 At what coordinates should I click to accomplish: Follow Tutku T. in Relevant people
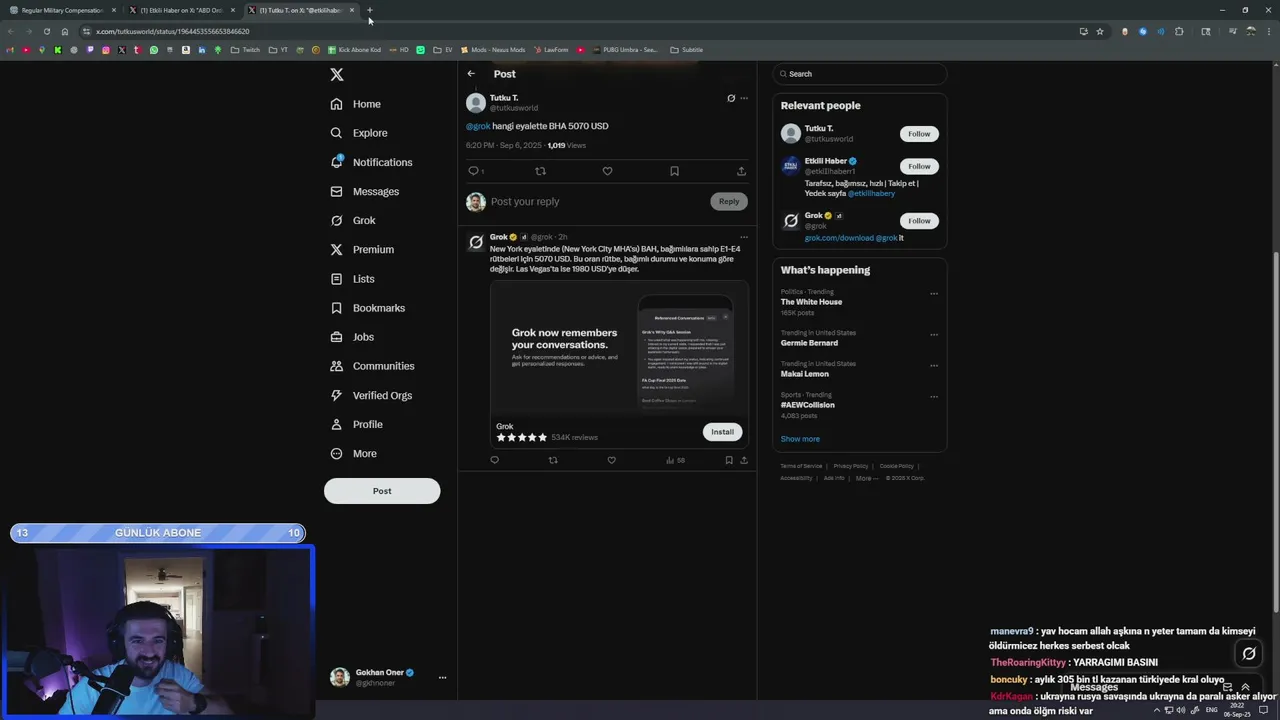coord(919,134)
